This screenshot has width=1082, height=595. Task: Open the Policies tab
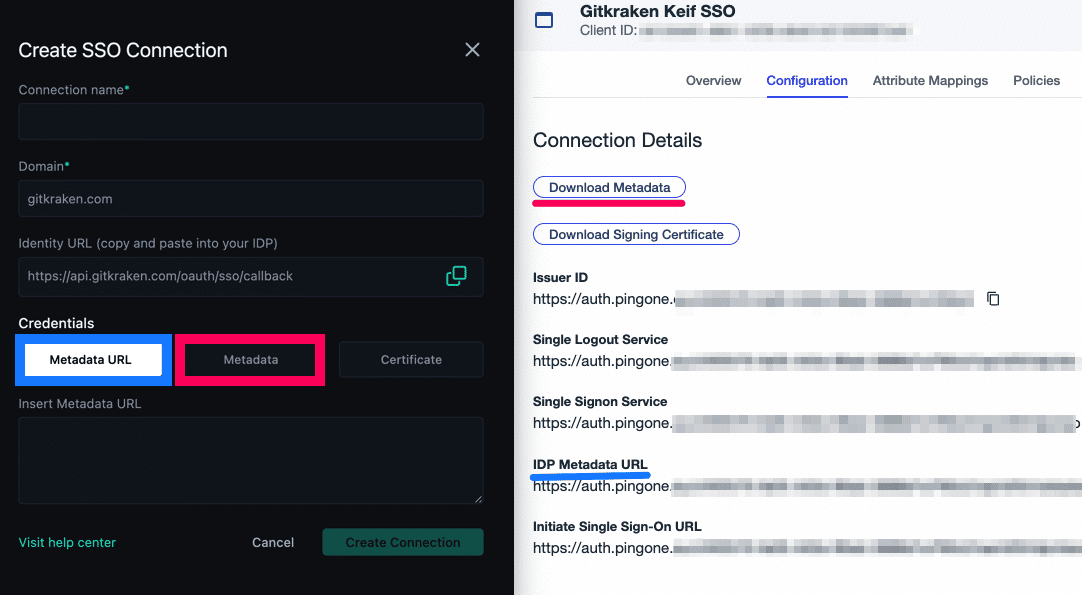pos(1036,81)
